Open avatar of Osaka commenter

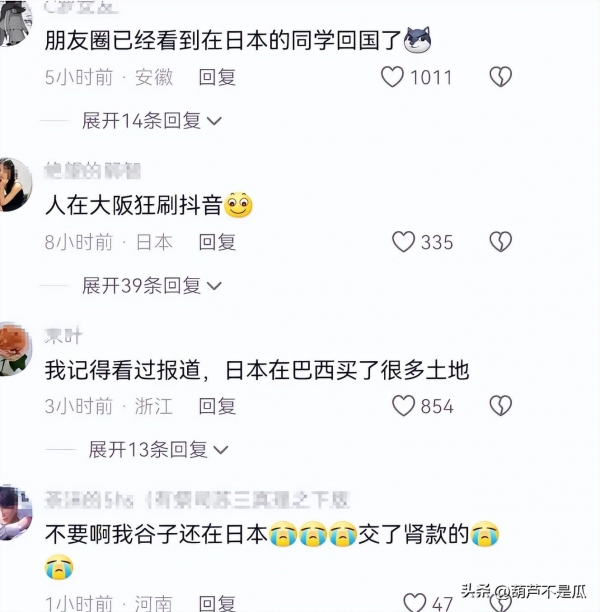(x=15, y=184)
